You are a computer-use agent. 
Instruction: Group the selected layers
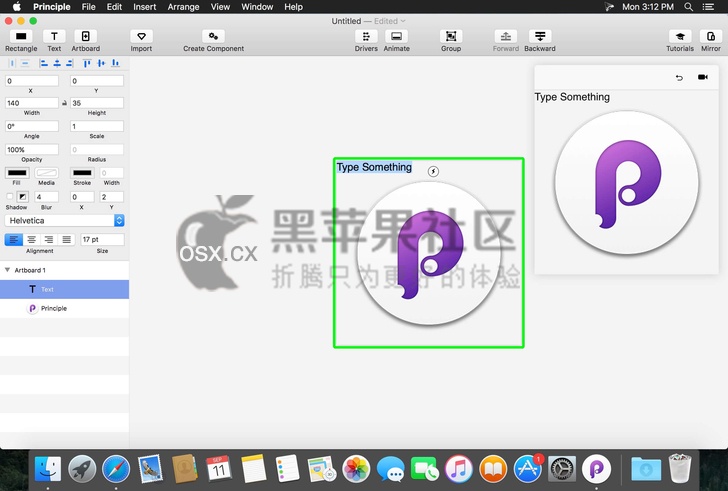click(451, 37)
